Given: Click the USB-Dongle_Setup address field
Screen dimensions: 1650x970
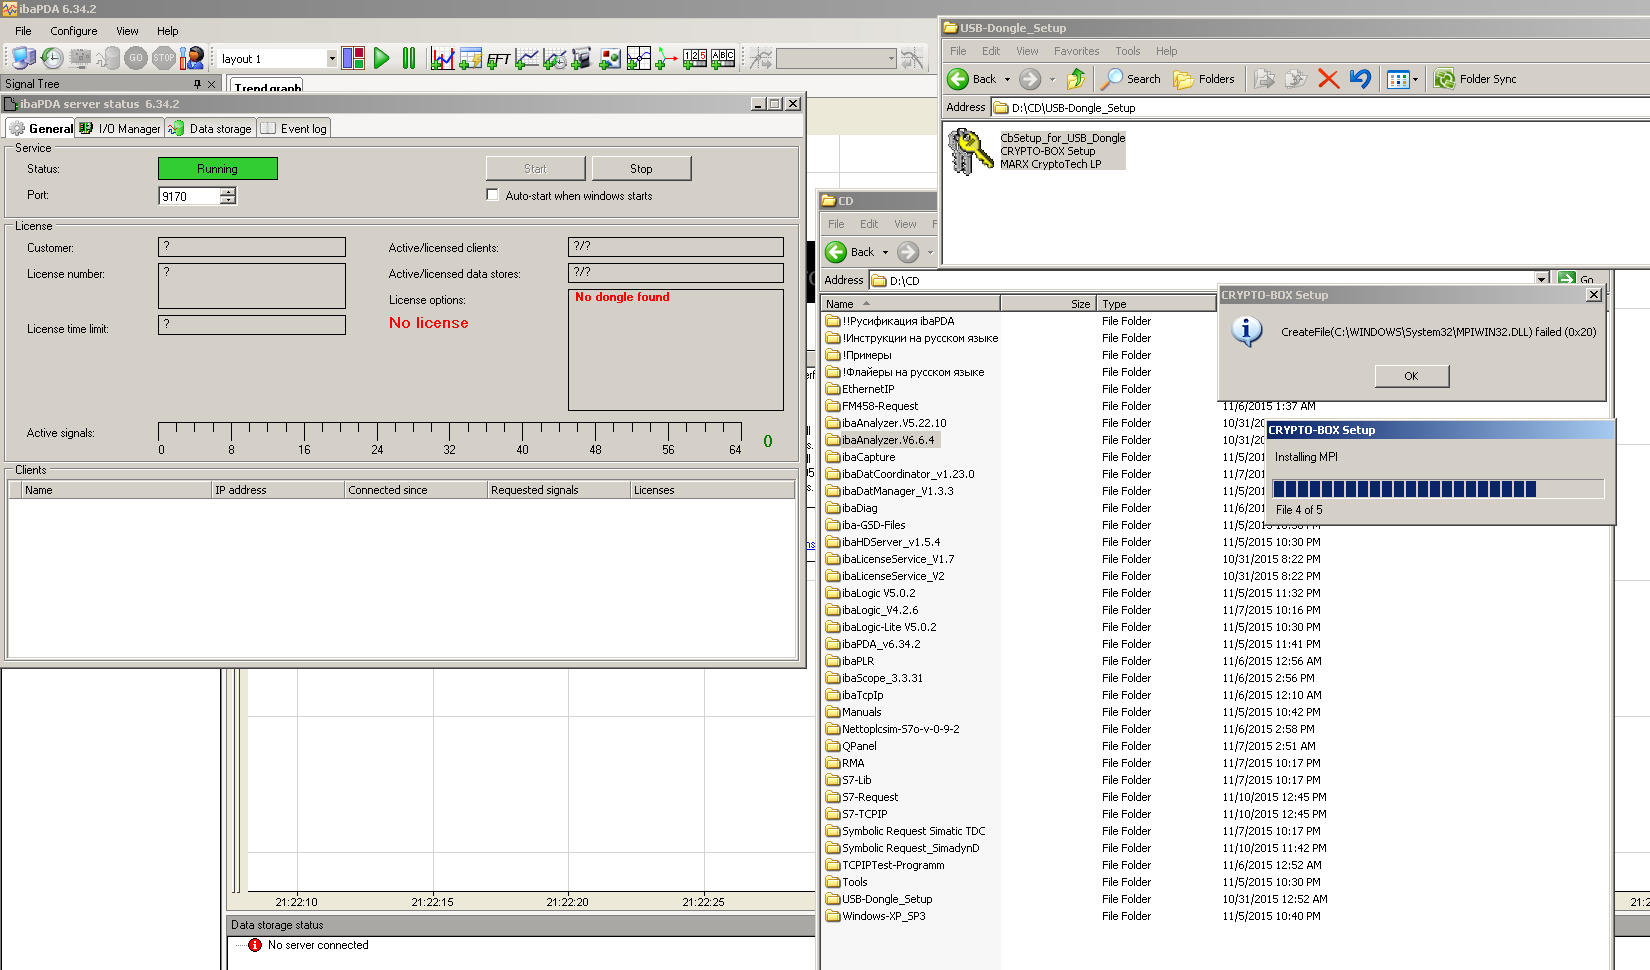Looking at the screenshot, I should pos(1319,107).
